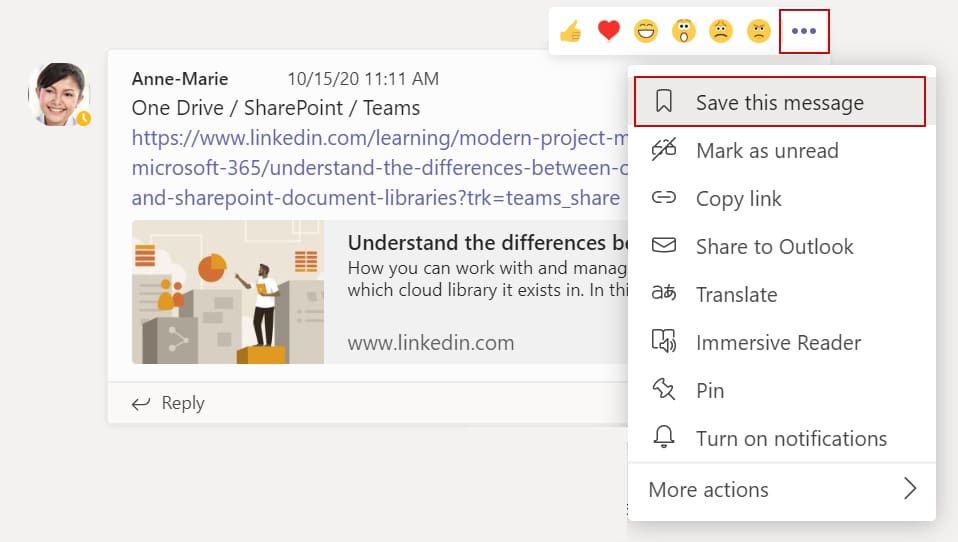Image resolution: width=958 pixels, height=542 pixels.
Task: Click Anne-Marie's profile picture
Action: (x=59, y=94)
